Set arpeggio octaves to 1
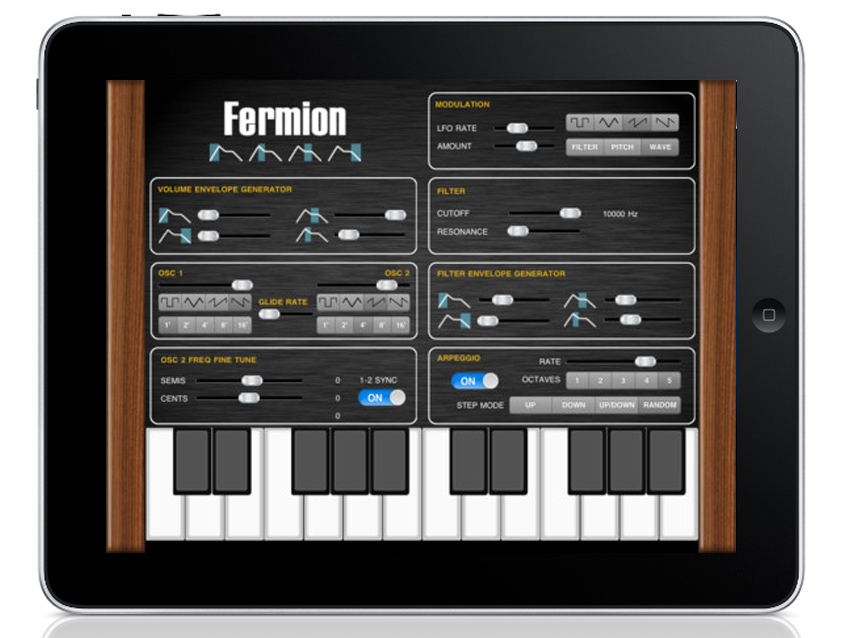 [577, 381]
